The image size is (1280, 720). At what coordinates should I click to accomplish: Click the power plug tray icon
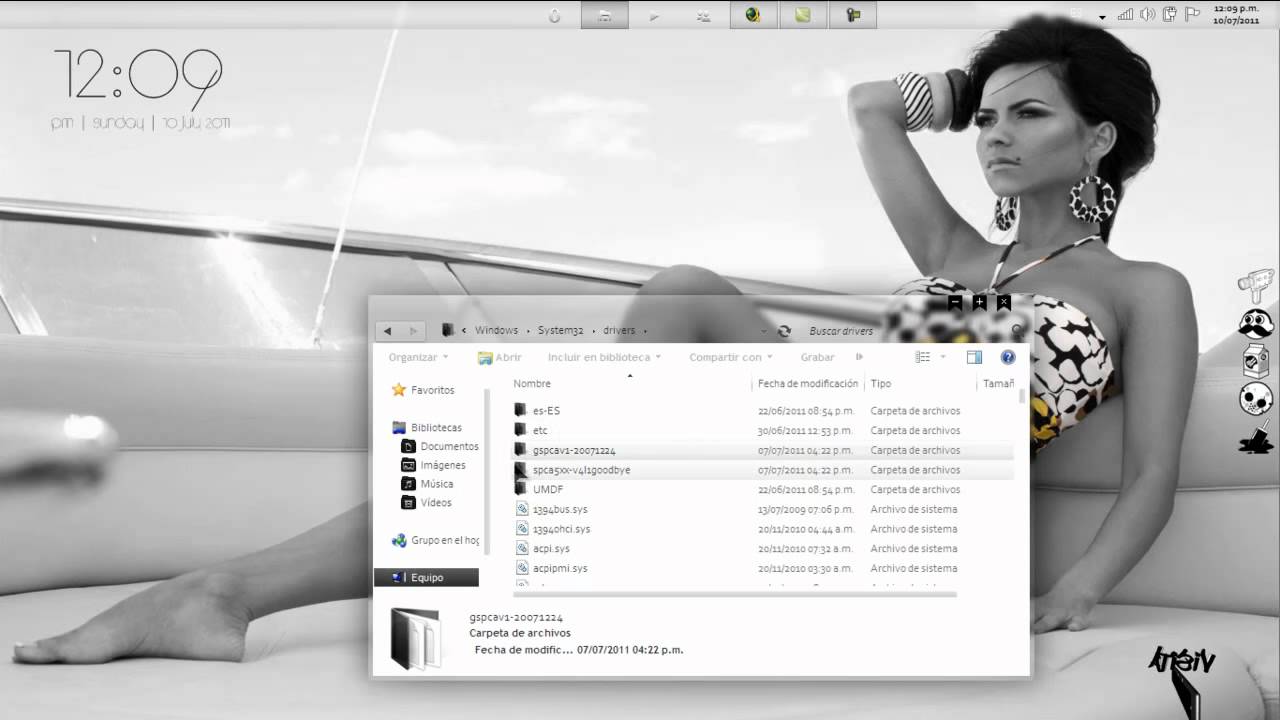(1169, 14)
